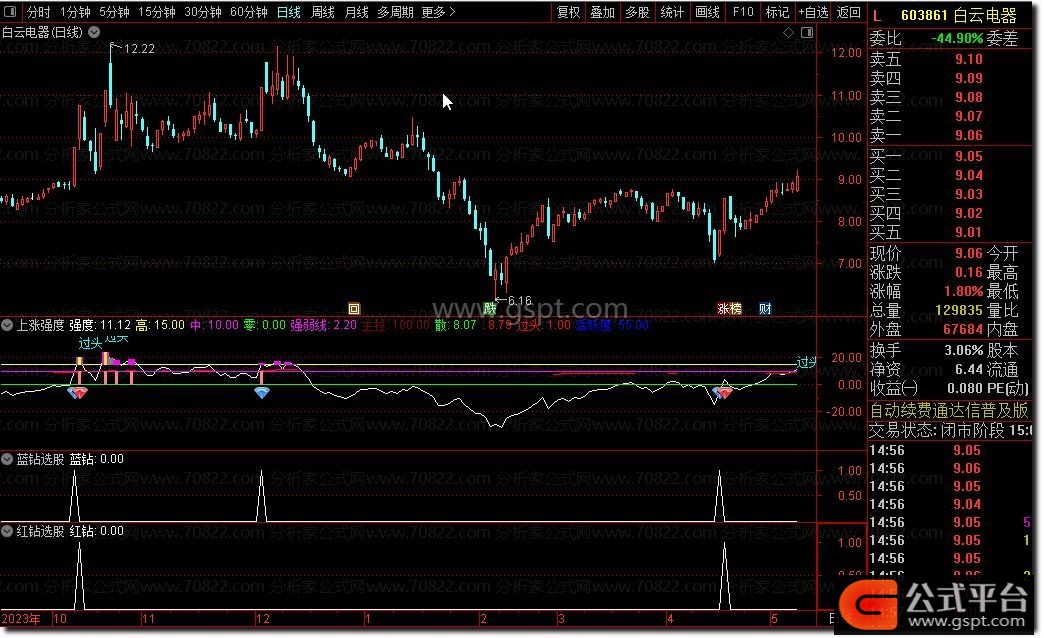Click the diamond icon at the chart's top right

[x=788, y=32]
